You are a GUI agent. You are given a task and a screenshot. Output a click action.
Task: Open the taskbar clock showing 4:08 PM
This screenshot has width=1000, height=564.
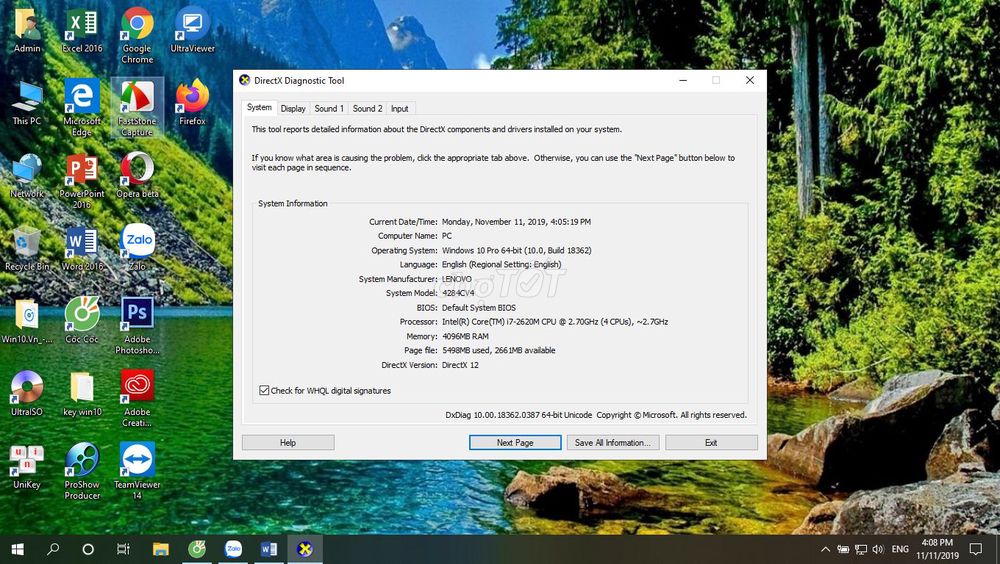coord(938,549)
